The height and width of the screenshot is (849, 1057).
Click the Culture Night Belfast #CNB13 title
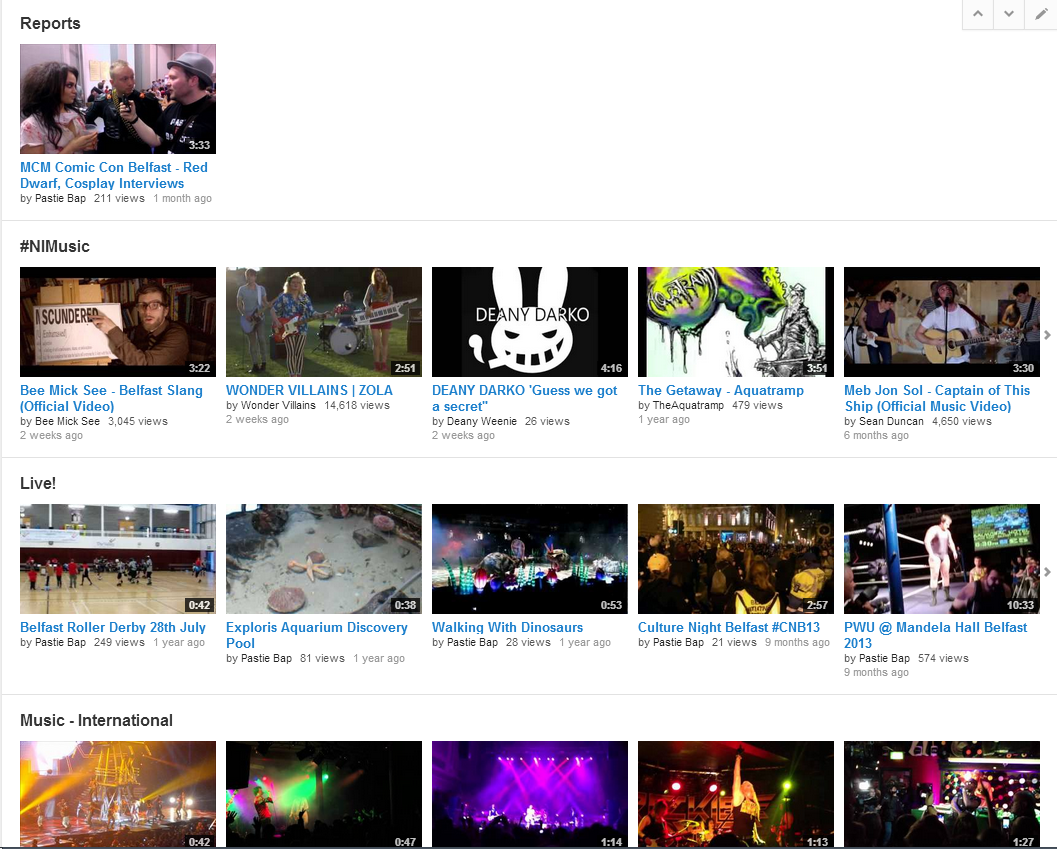[x=728, y=627]
